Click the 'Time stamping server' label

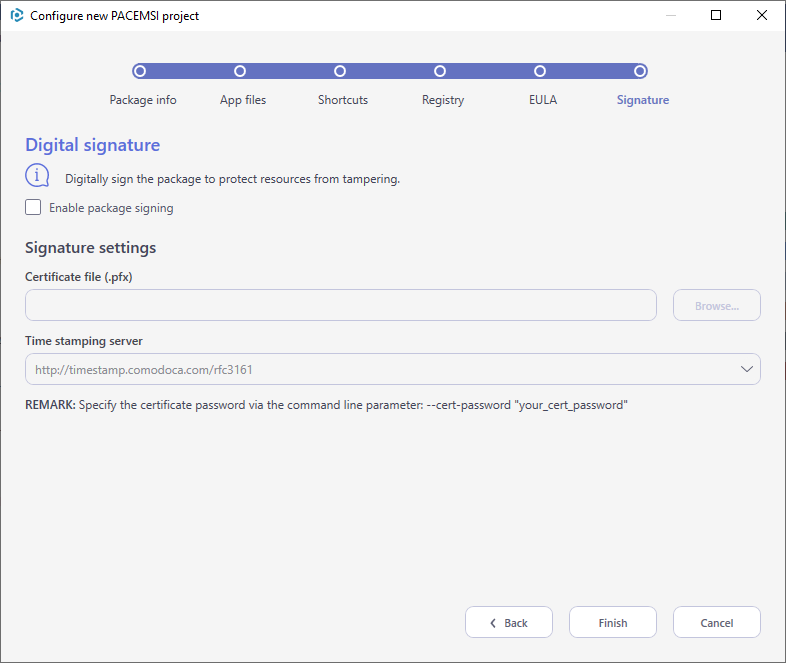pyautogui.click(x=84, y=341)
